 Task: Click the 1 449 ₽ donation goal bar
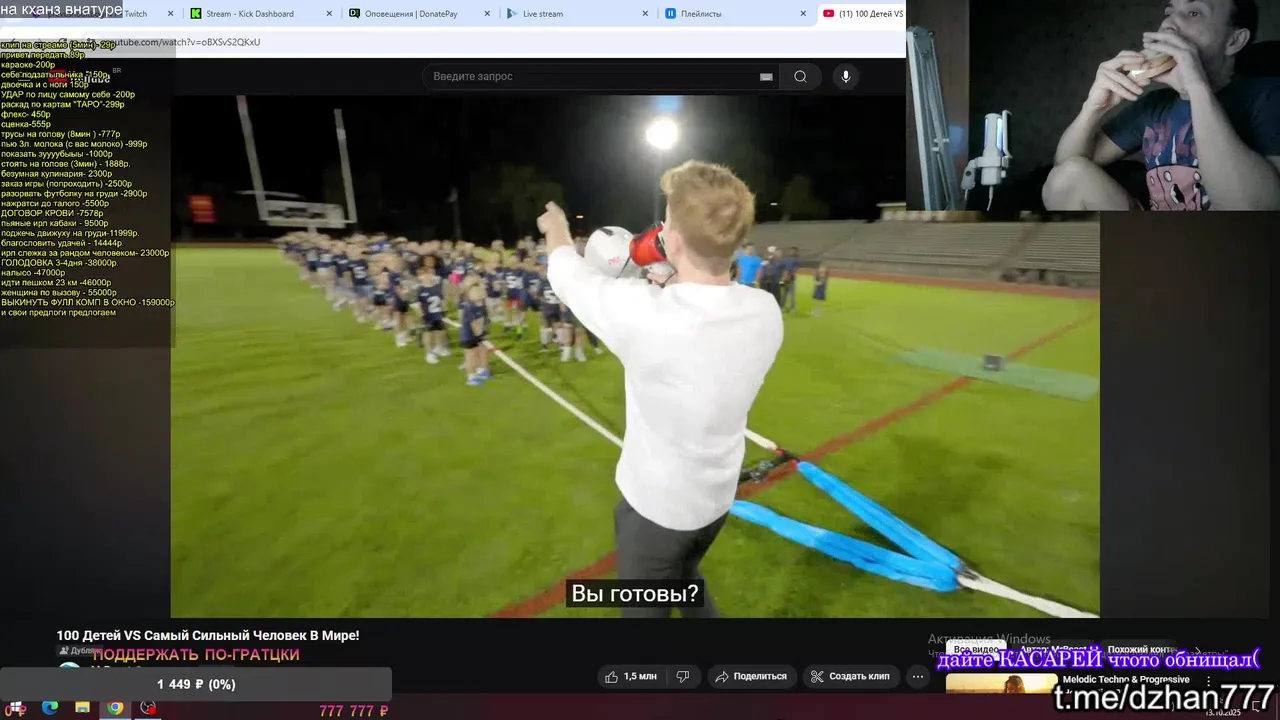[196, 685]
